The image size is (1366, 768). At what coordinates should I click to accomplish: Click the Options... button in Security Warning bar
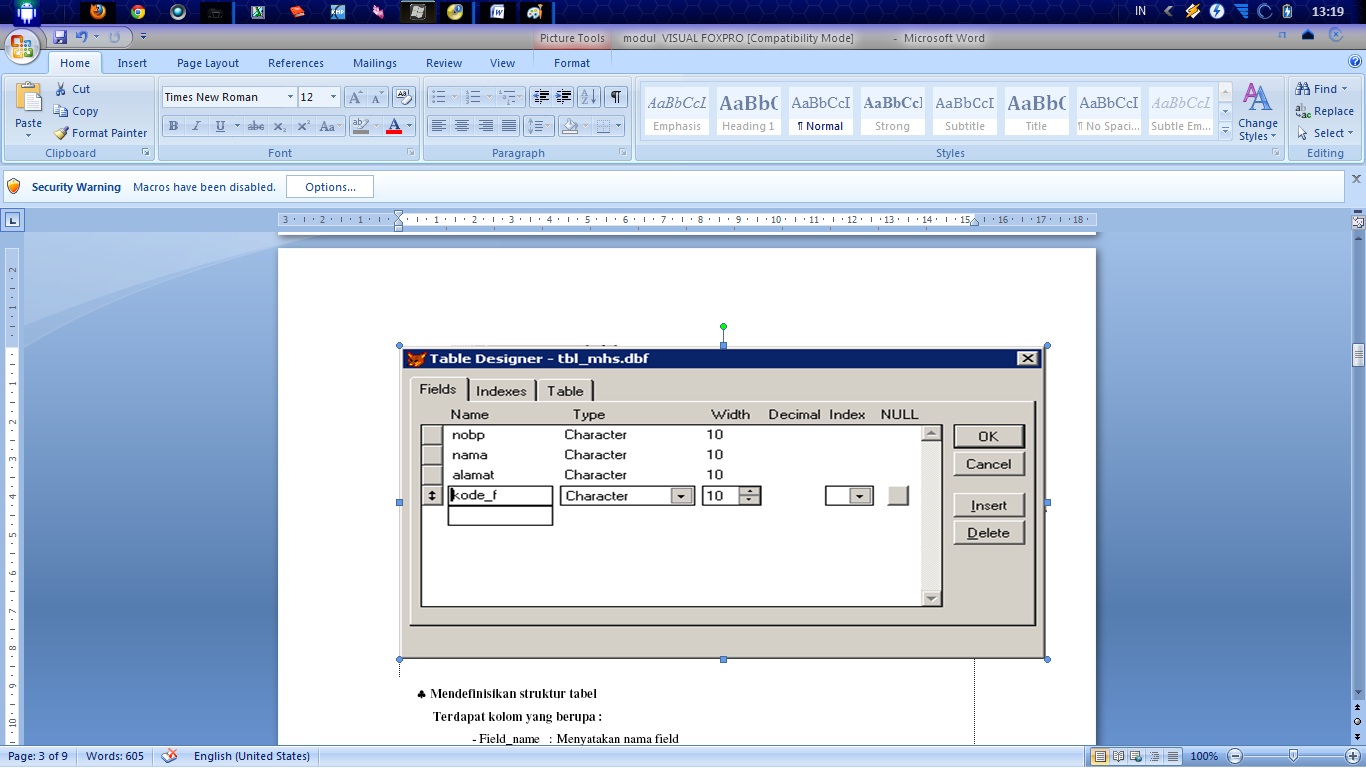[x=330, y=187]
